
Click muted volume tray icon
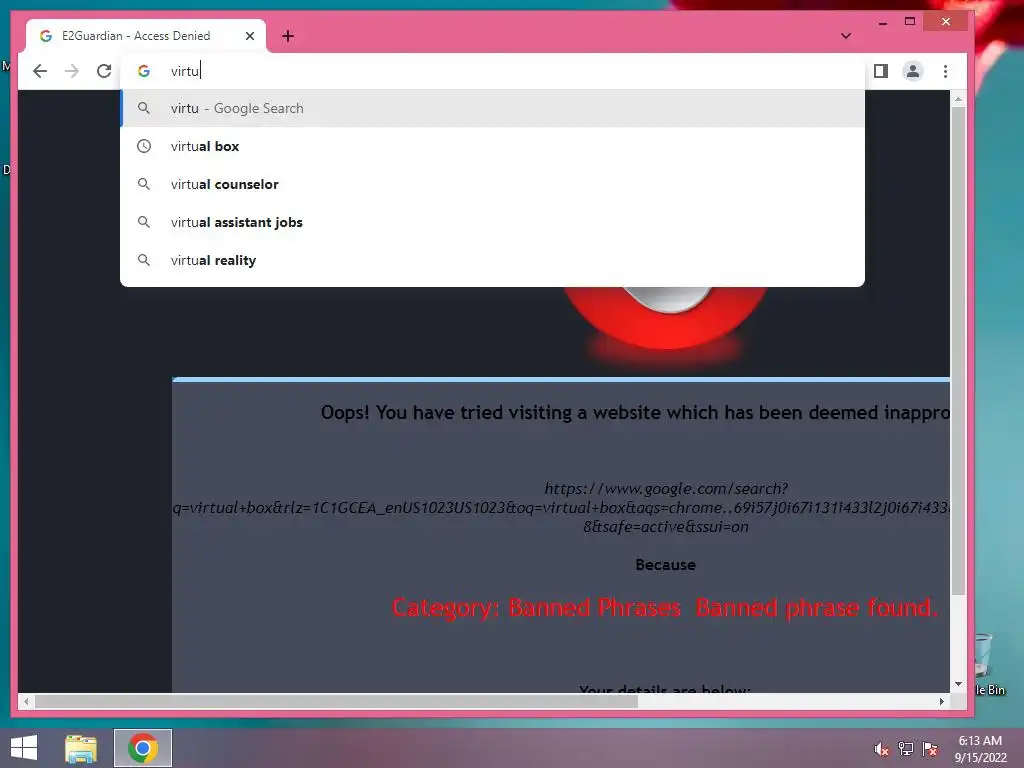(881, 749)
